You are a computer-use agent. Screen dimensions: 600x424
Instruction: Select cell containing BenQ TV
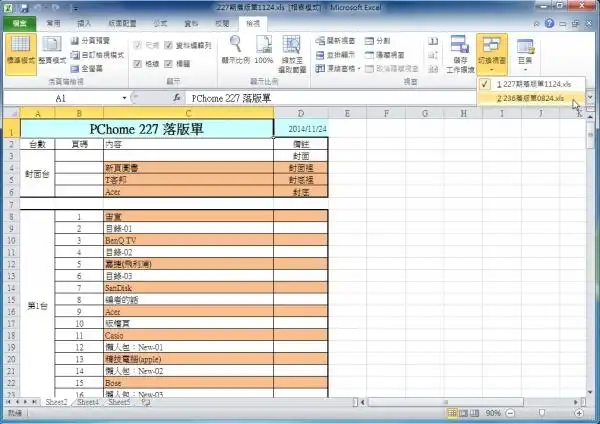(188, 240)
